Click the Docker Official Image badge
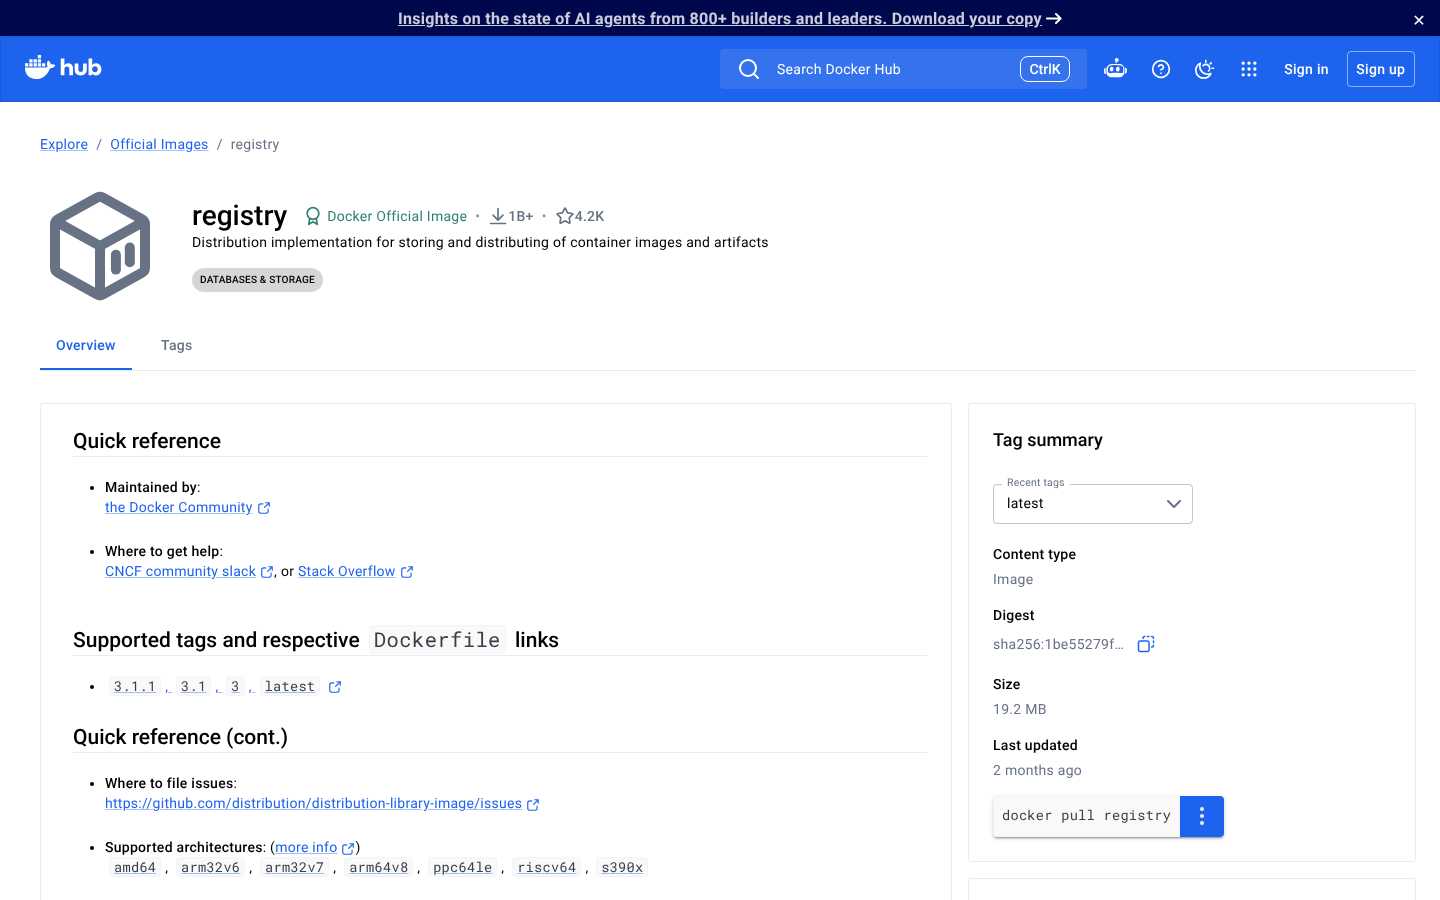Image resolution: width=1440 pixels, height=900 pixels. [x=386, y=216]
